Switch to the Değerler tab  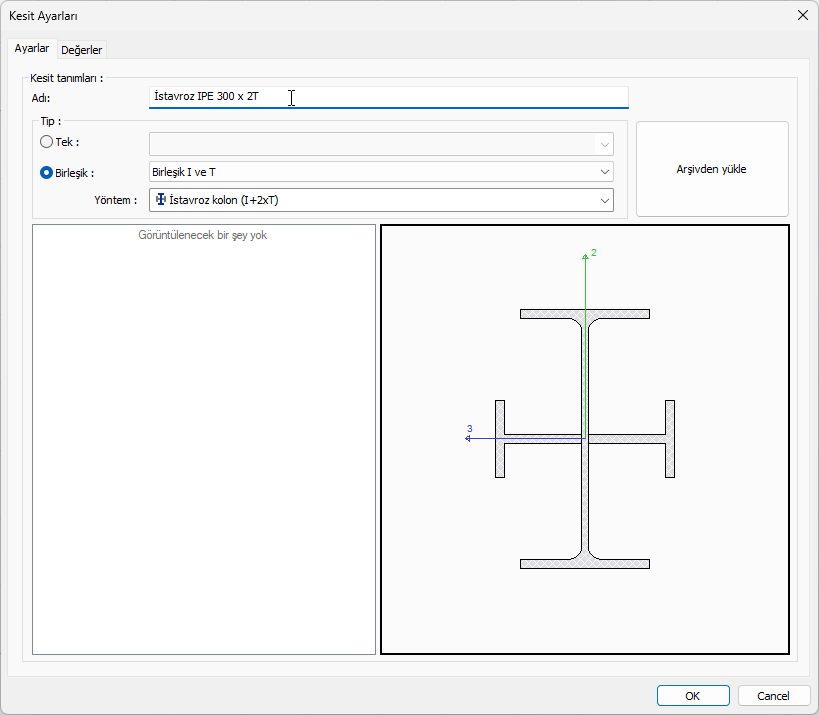(x=82, y=50)
